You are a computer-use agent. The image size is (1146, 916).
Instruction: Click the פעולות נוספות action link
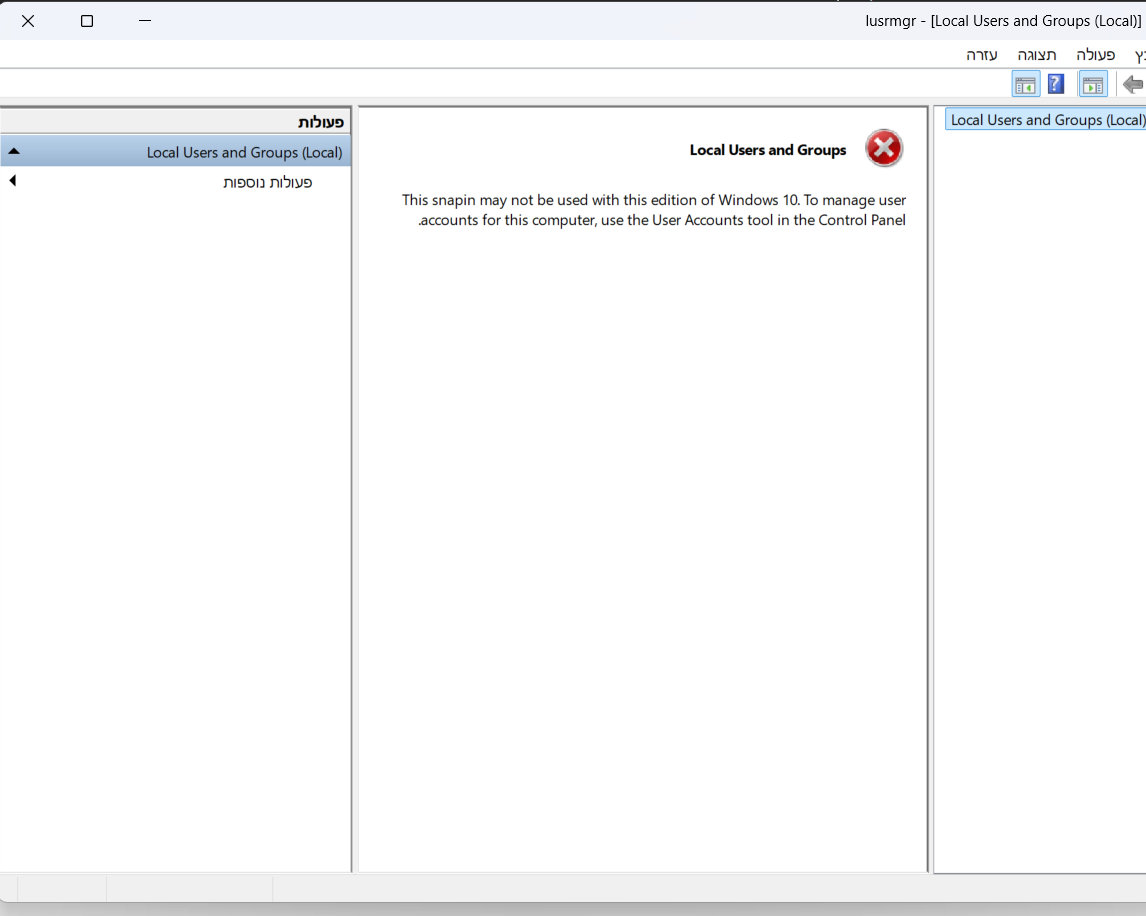tap(267, 182)
